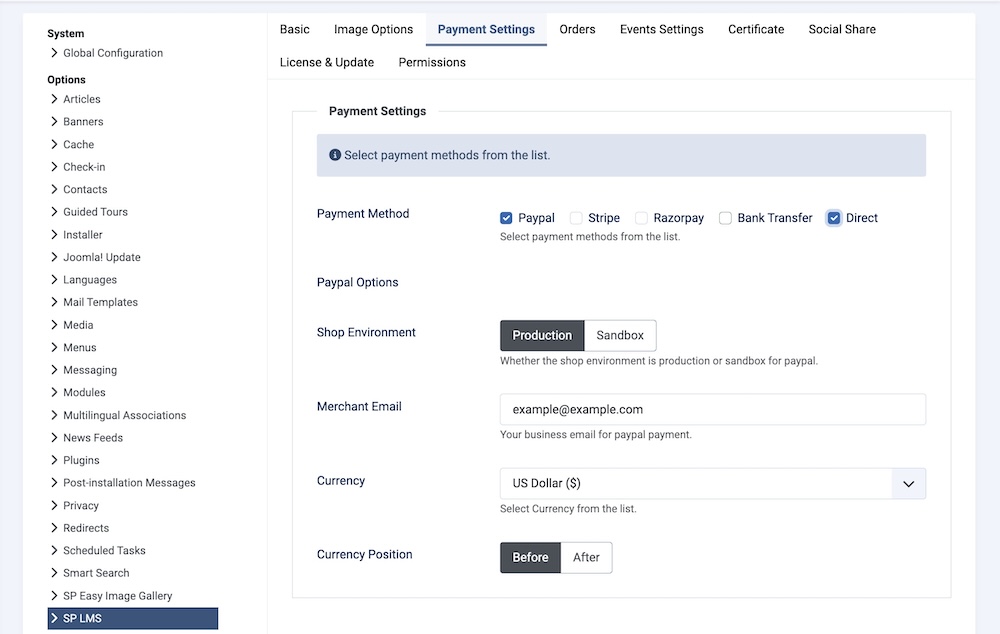Go to the License & Update tab
Screen dimensions: 1000x634
(x=326, y=62)
